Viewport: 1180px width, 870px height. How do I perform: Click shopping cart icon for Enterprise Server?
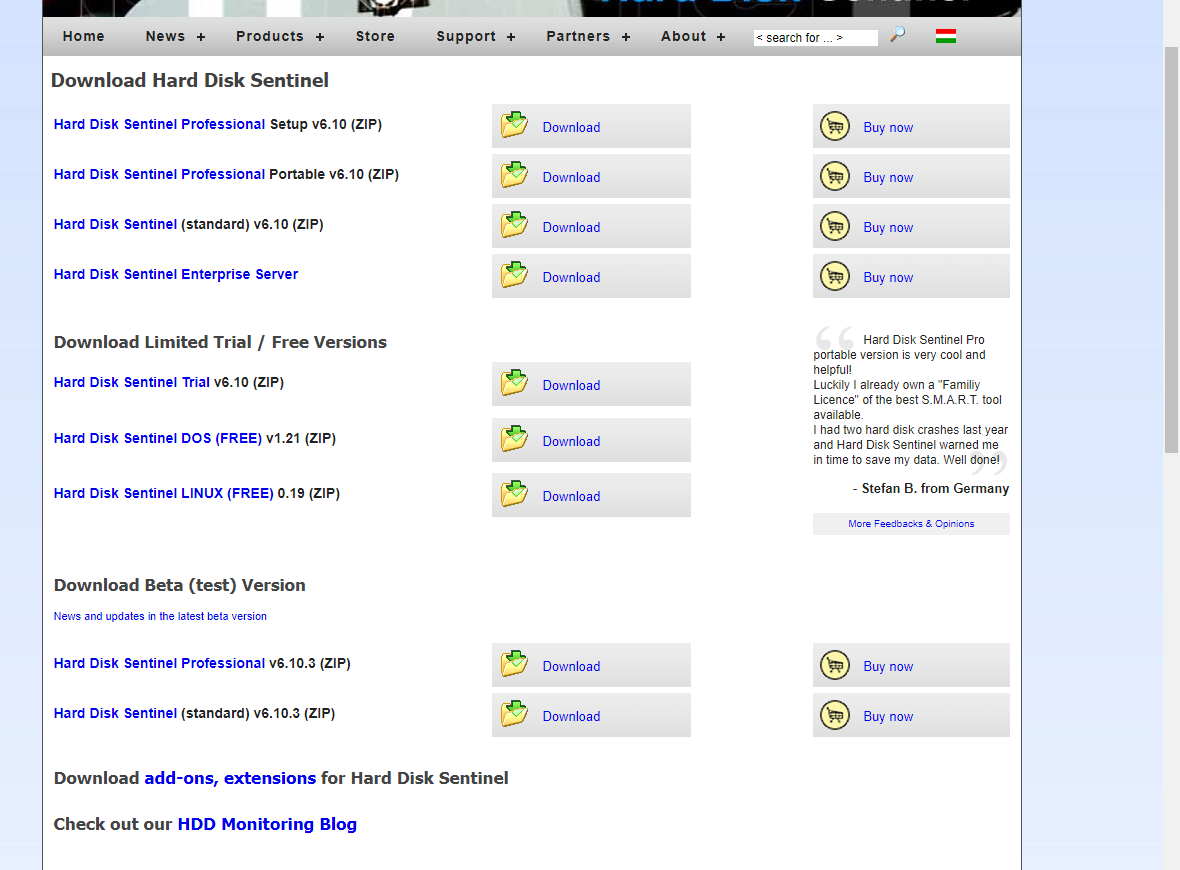tap(835, 276)
